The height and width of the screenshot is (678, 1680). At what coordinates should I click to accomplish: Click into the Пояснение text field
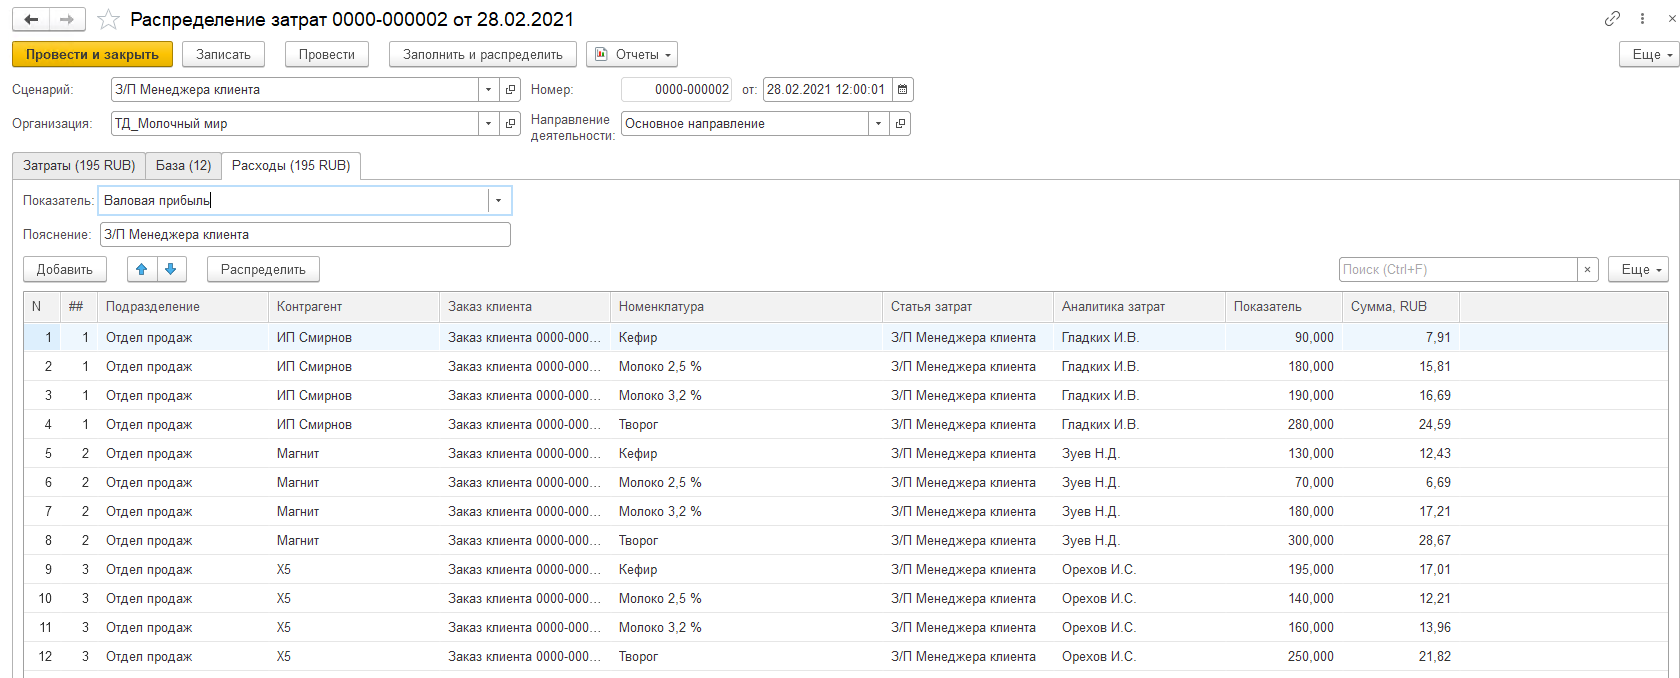[x=305, y=235]
